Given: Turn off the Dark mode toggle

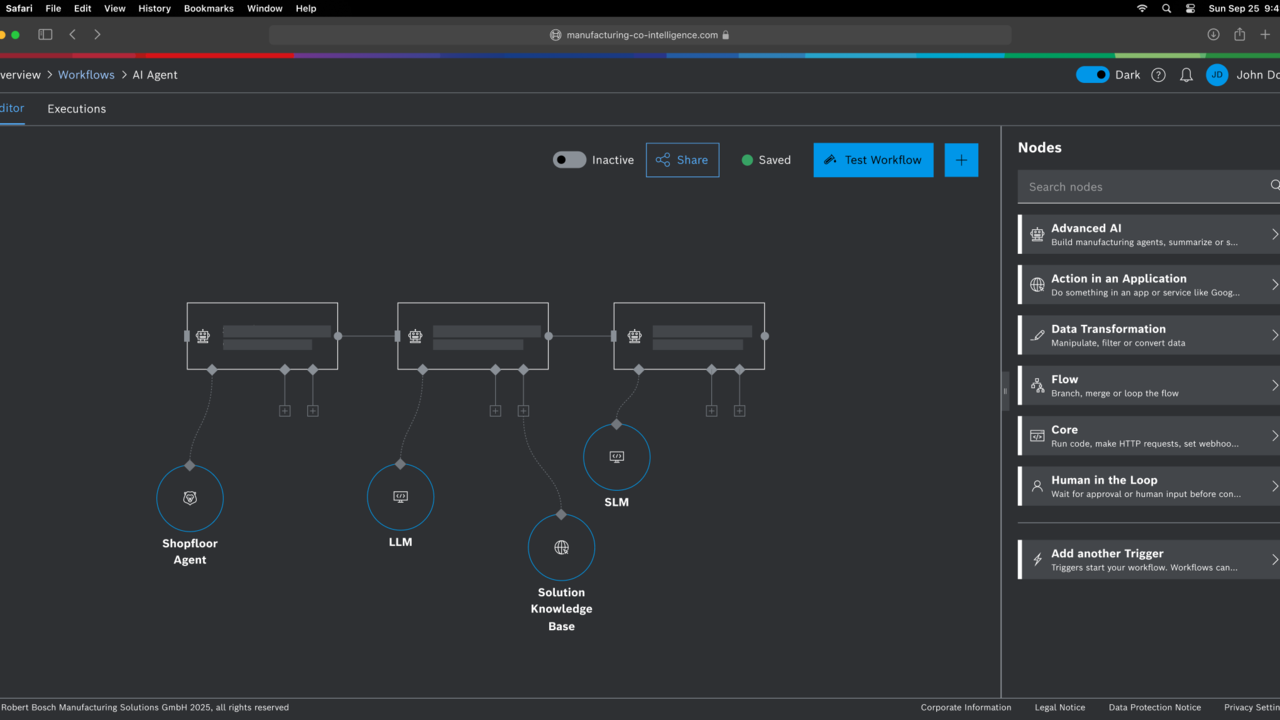Looking at the screenshot, I should pos(1092,75).
